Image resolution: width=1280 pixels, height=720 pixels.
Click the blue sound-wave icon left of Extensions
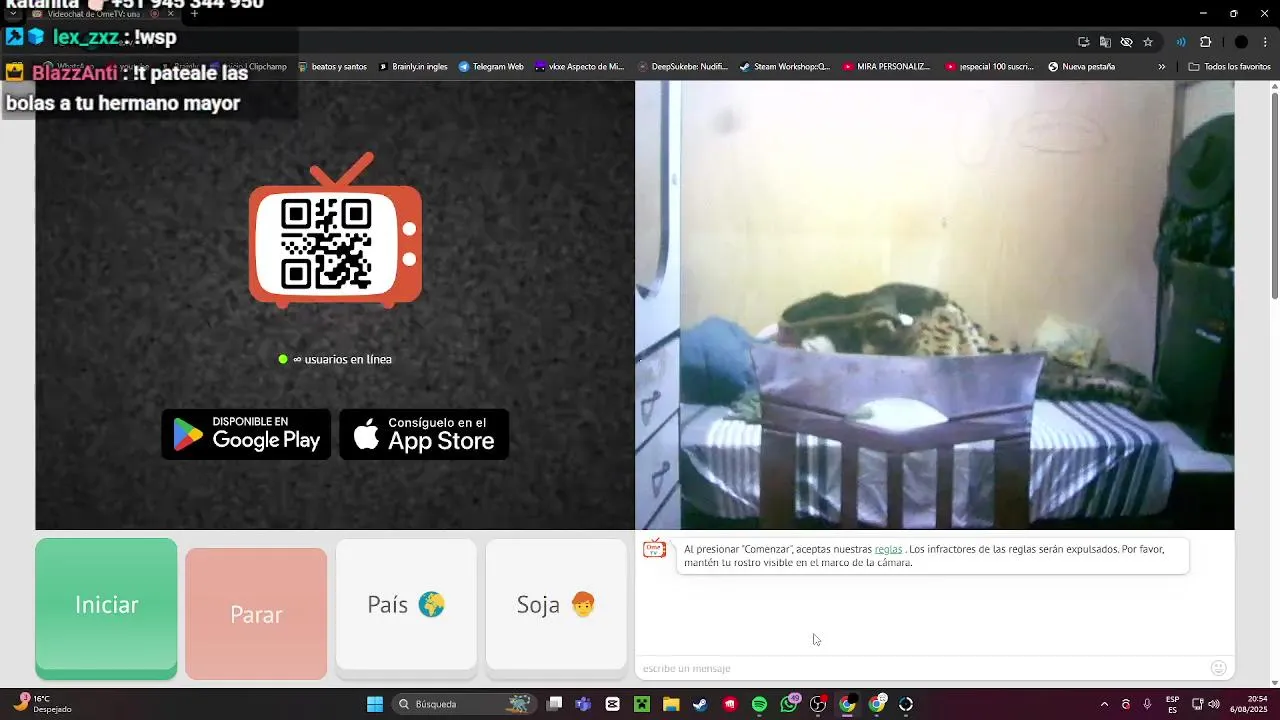1181,42
